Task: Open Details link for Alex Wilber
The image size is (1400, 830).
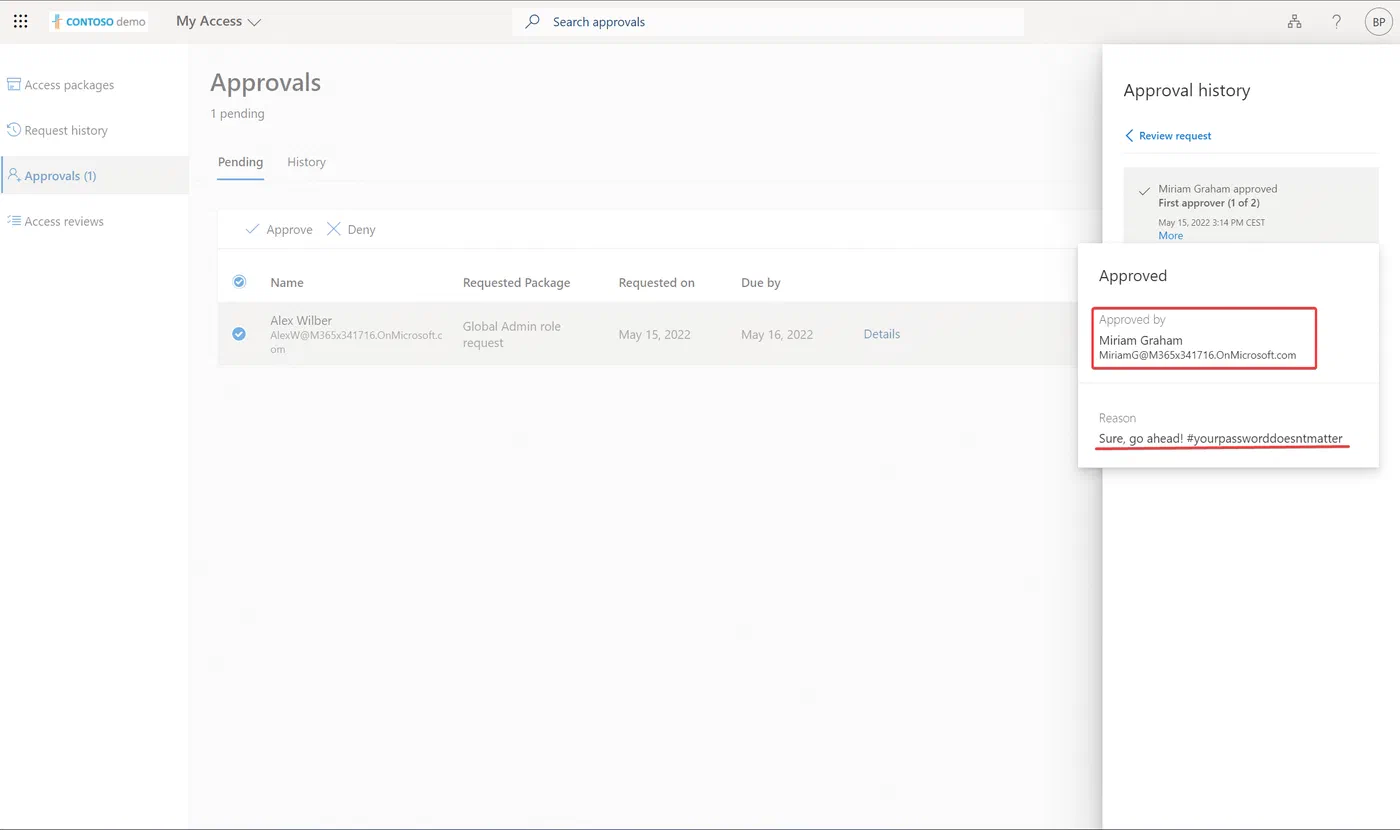Action: click(881, 334)
